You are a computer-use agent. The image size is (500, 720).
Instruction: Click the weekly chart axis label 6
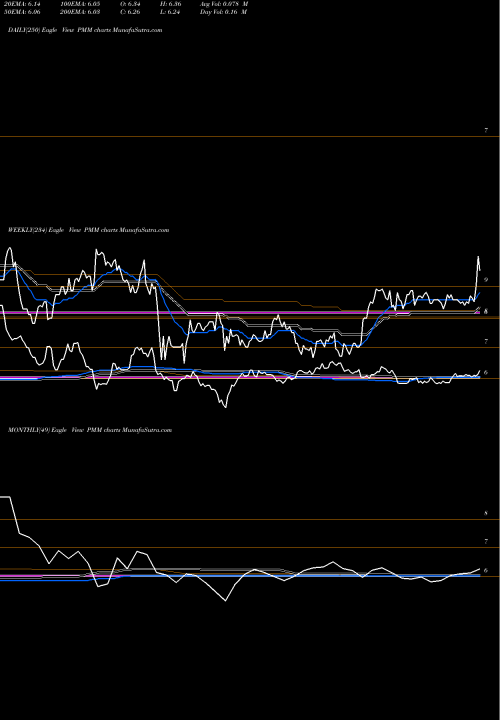click(x=486, y=372)
